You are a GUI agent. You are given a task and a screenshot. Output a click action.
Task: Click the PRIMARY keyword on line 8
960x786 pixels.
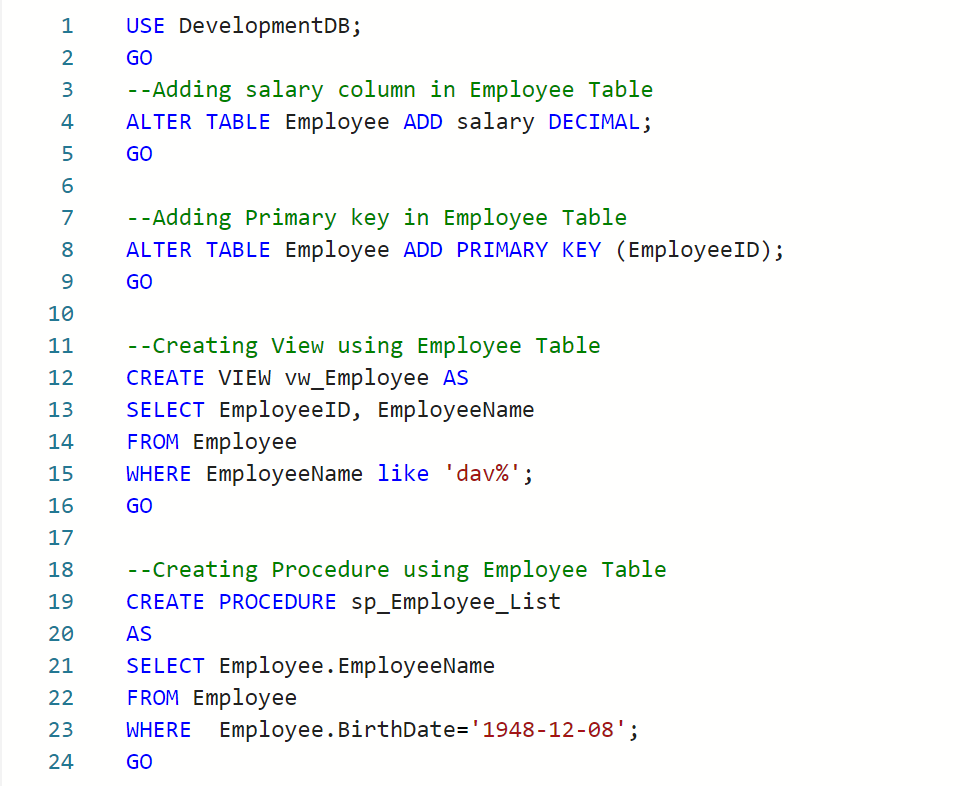click(x=502, y=250)
